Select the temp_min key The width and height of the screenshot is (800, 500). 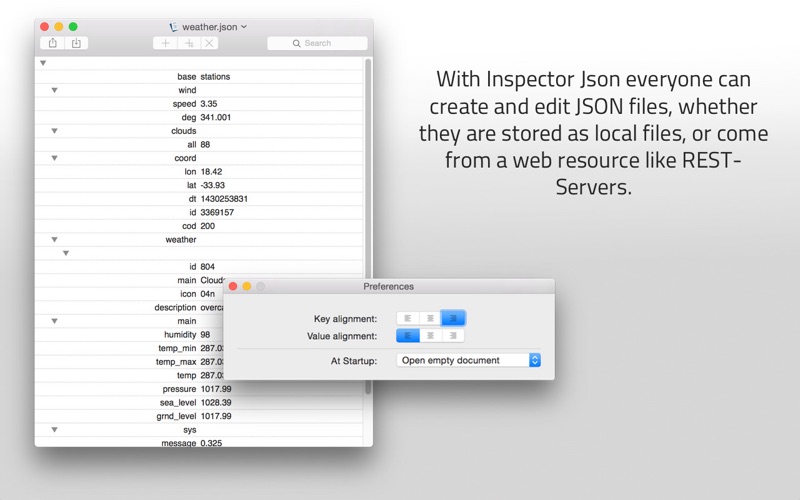coord(177,348)
